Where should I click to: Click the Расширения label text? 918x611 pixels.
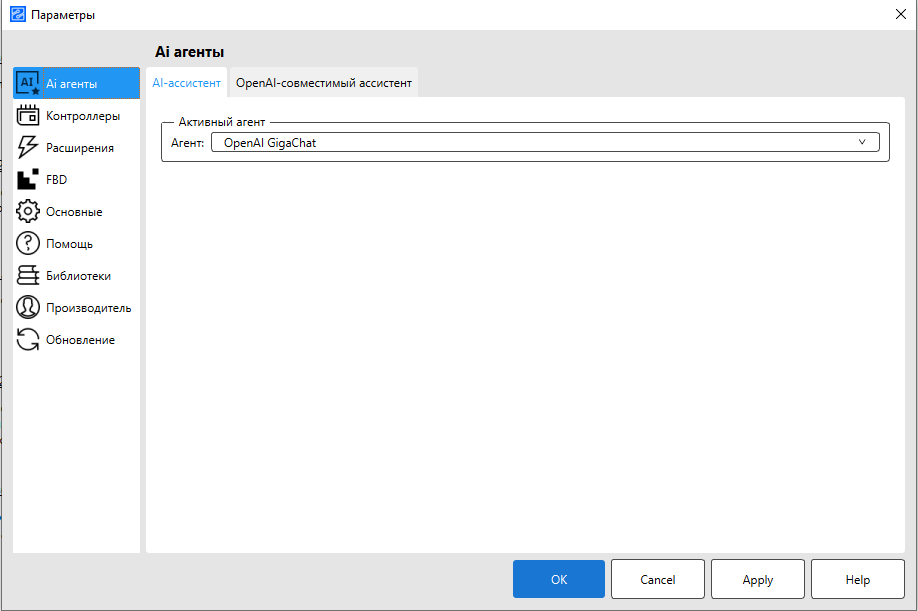(80, 148)
